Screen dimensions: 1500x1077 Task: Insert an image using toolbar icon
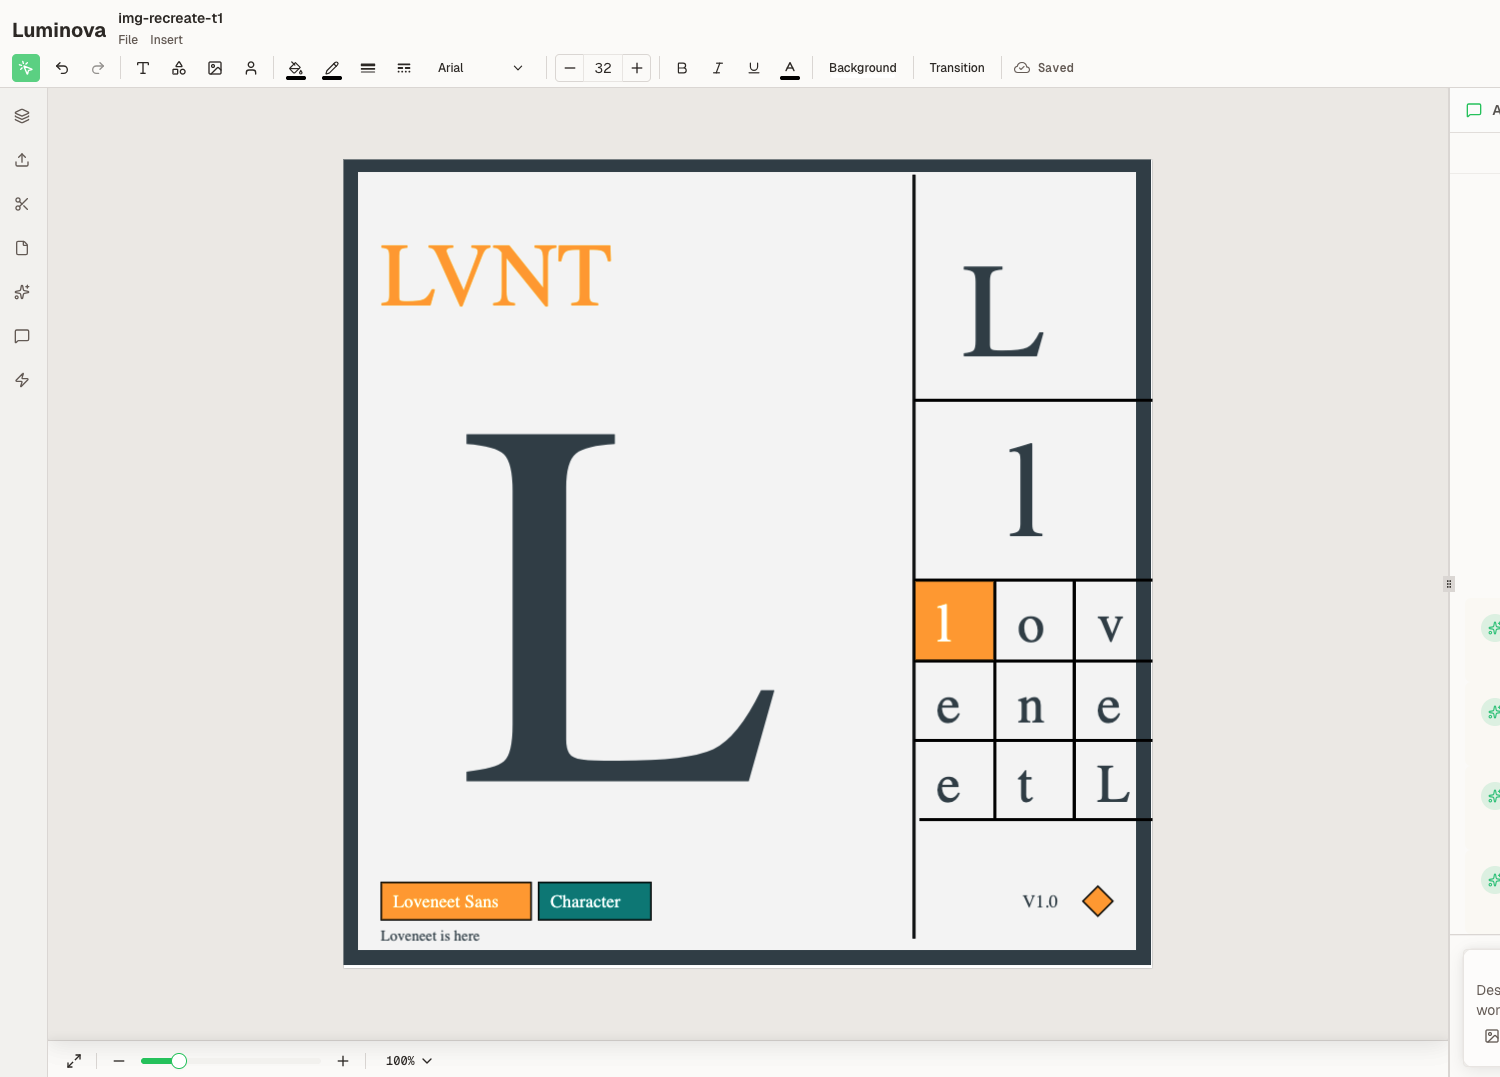point(215,68)
